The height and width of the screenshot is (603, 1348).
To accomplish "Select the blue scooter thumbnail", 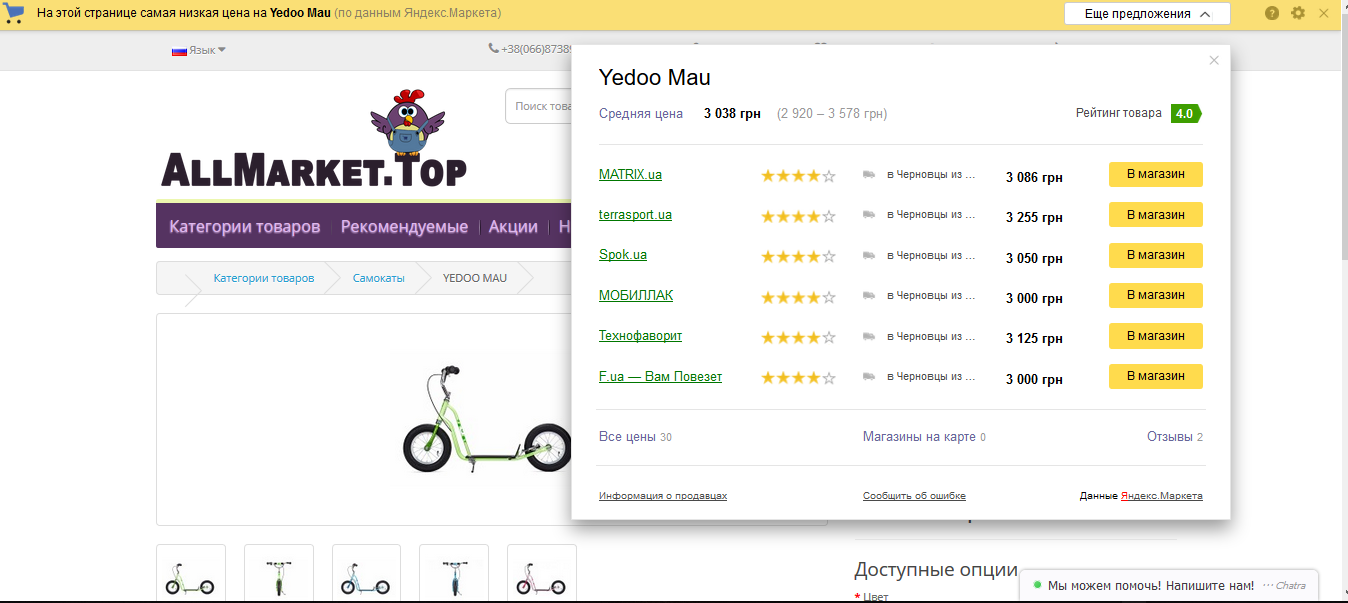I will (x=366, y=573).
